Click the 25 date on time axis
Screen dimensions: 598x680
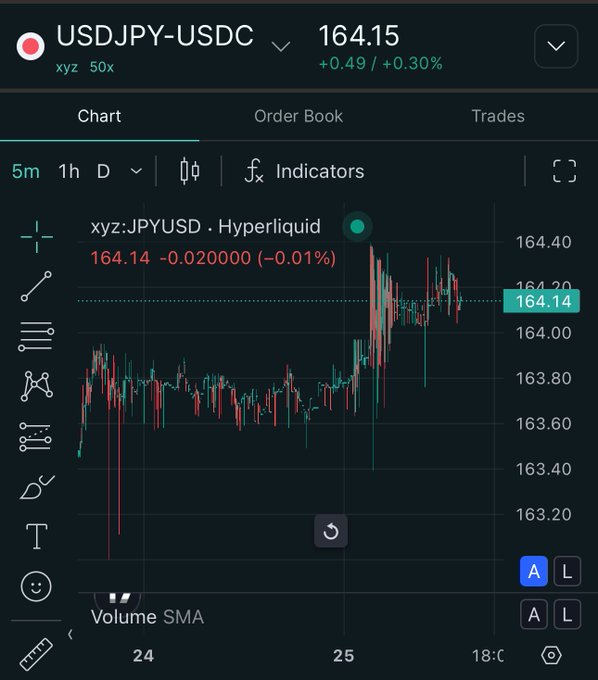click(343, 656)
